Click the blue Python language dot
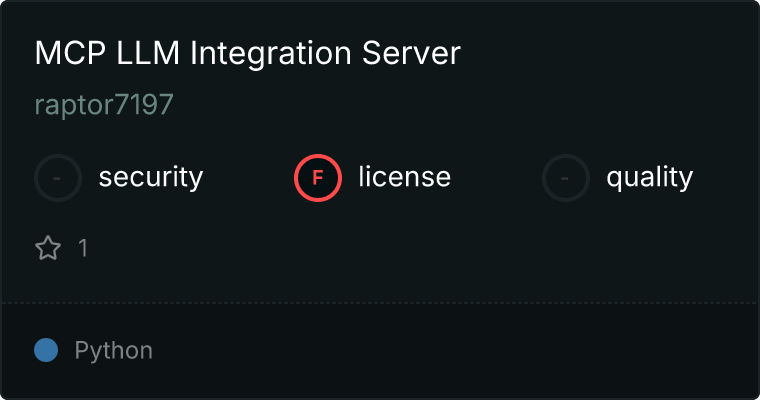Screen dimensions: 760x400 coord(46,350)
